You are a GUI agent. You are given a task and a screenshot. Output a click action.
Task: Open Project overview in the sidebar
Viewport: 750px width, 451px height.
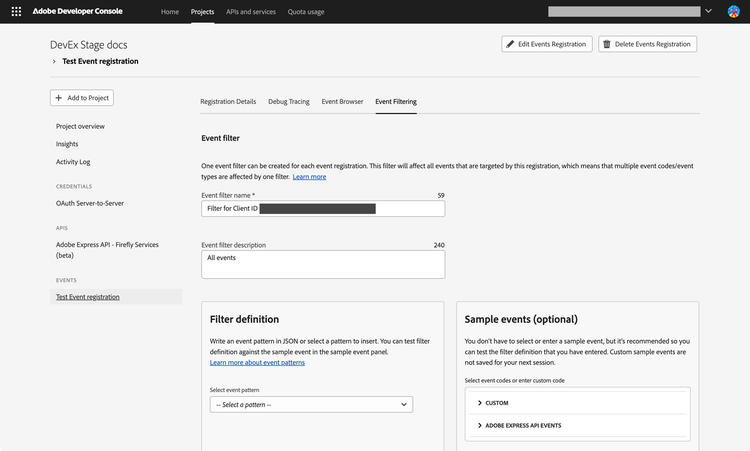click(80, 126)
